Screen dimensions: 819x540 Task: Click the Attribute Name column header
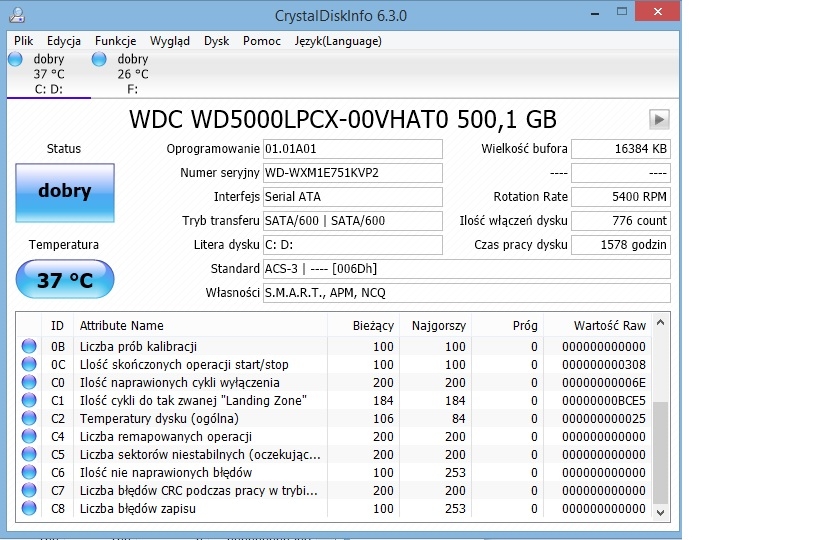coord(200,325)
